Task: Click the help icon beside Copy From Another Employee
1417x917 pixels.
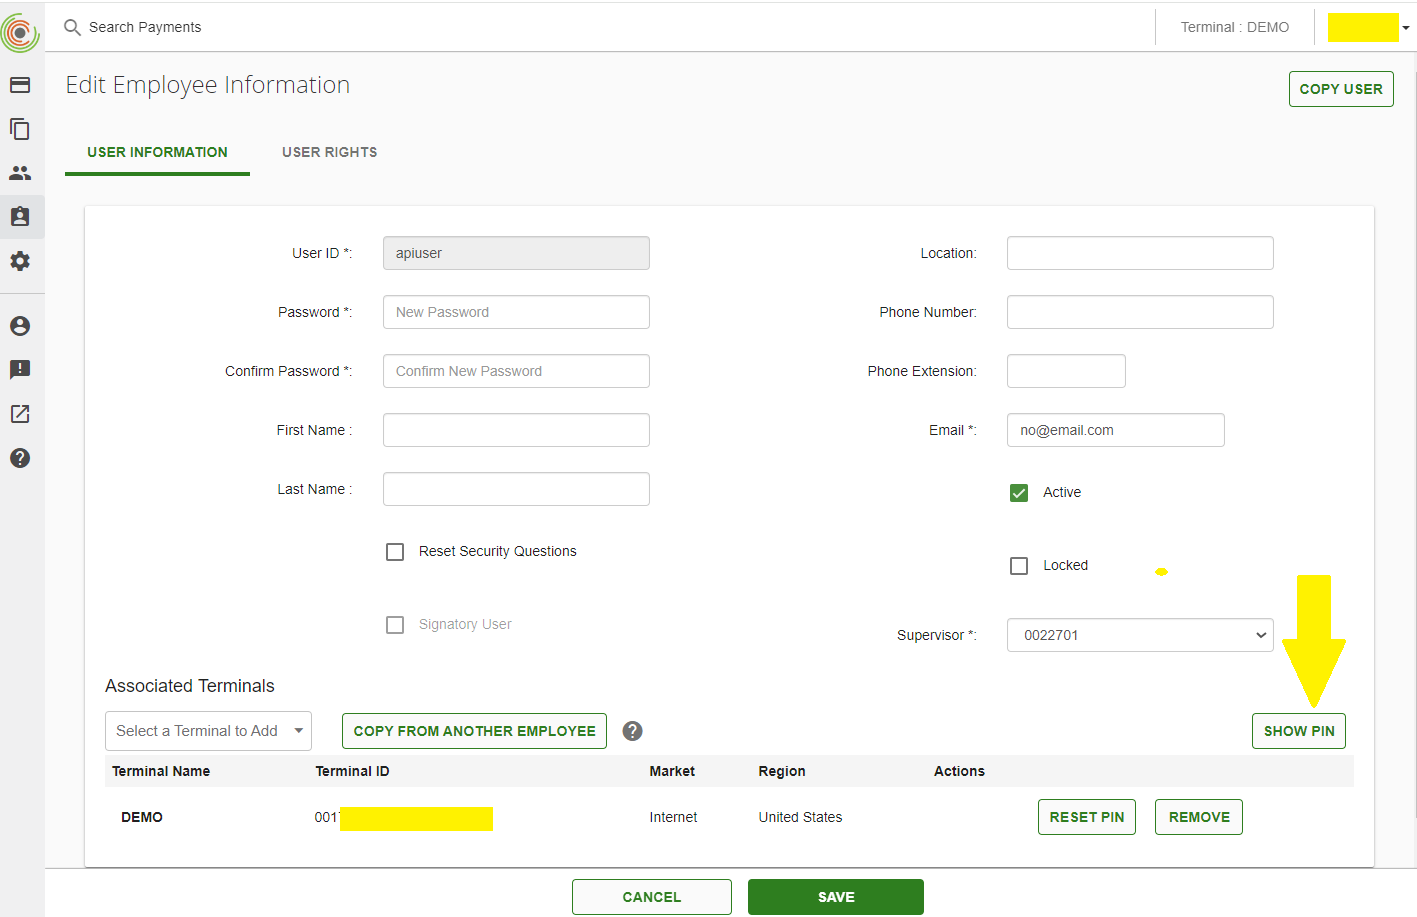Action: (632, 731)
